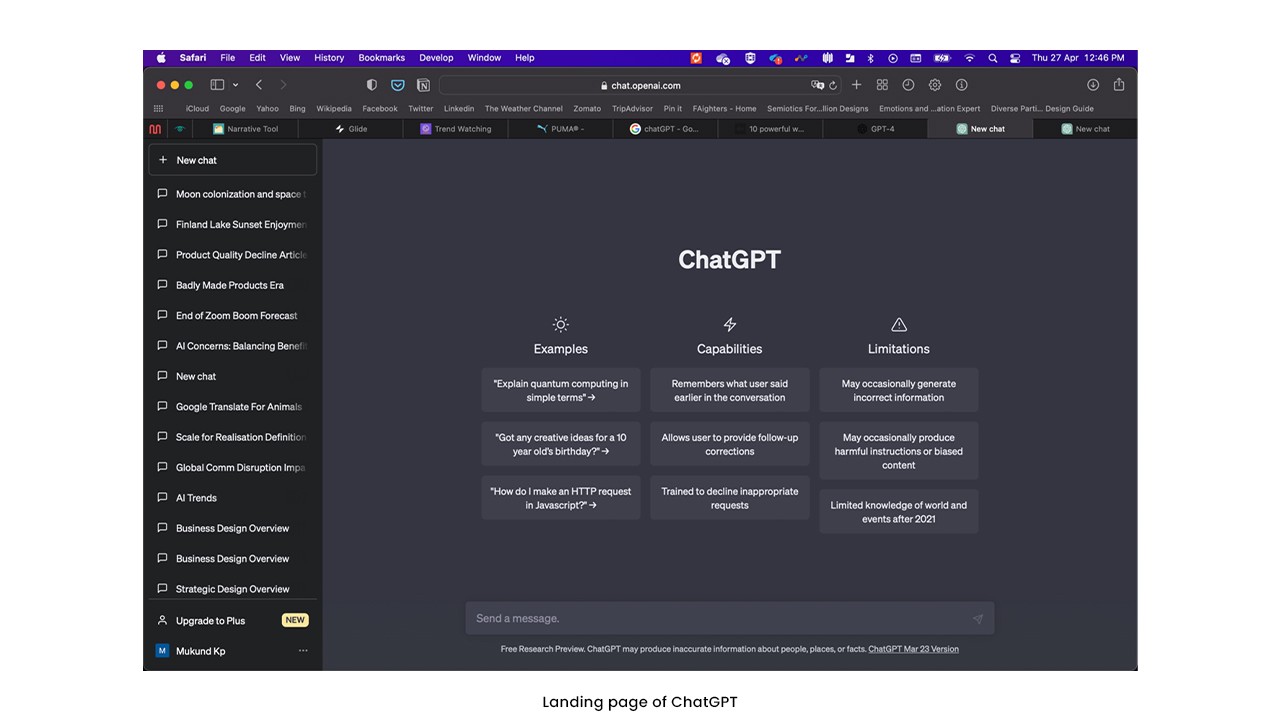
Task: Click the plus icon in New chat button
Action: tap(163, 160)
